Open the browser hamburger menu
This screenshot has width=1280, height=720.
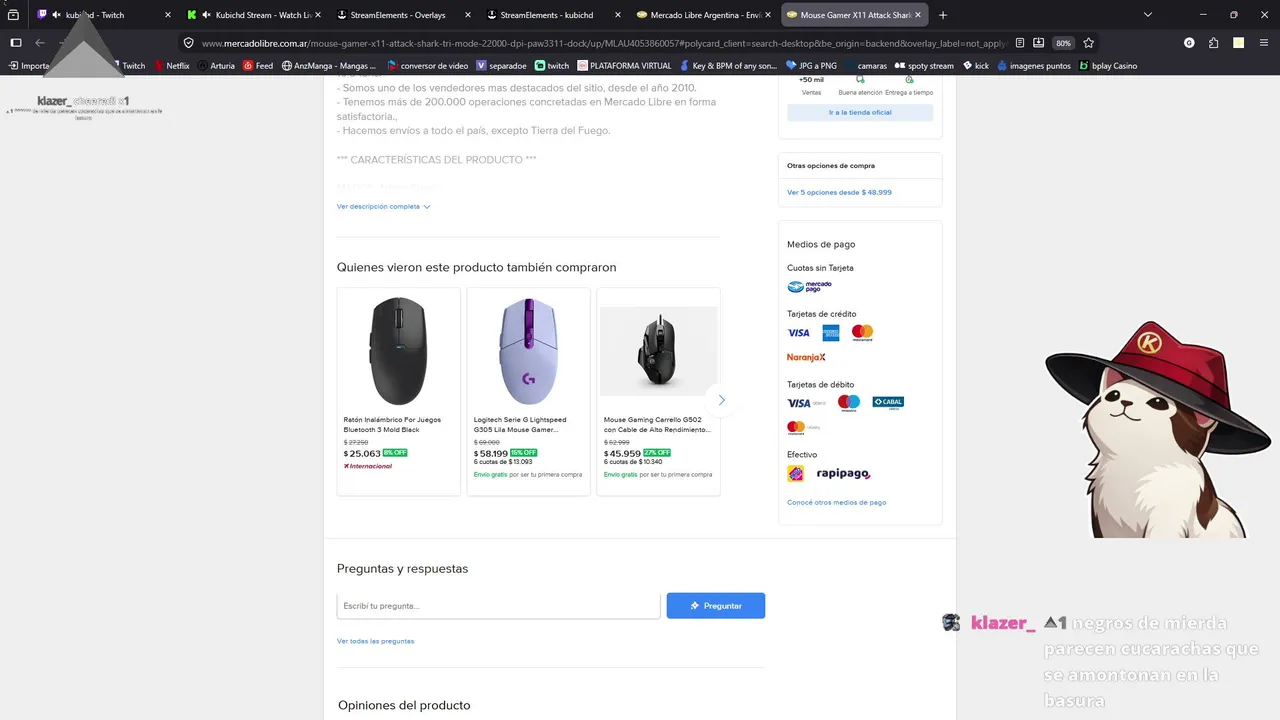(1263, 43)
